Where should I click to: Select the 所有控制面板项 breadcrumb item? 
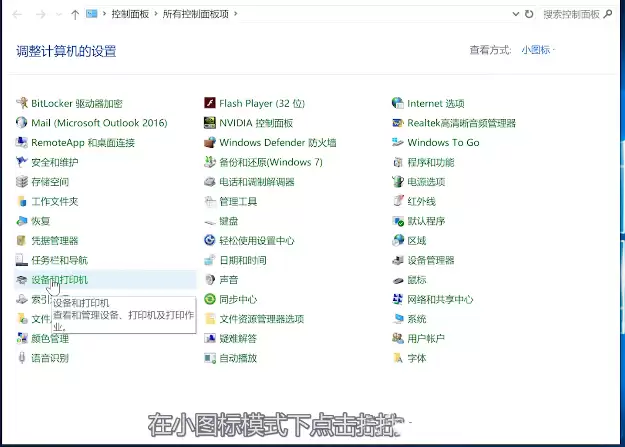(196, 14)
